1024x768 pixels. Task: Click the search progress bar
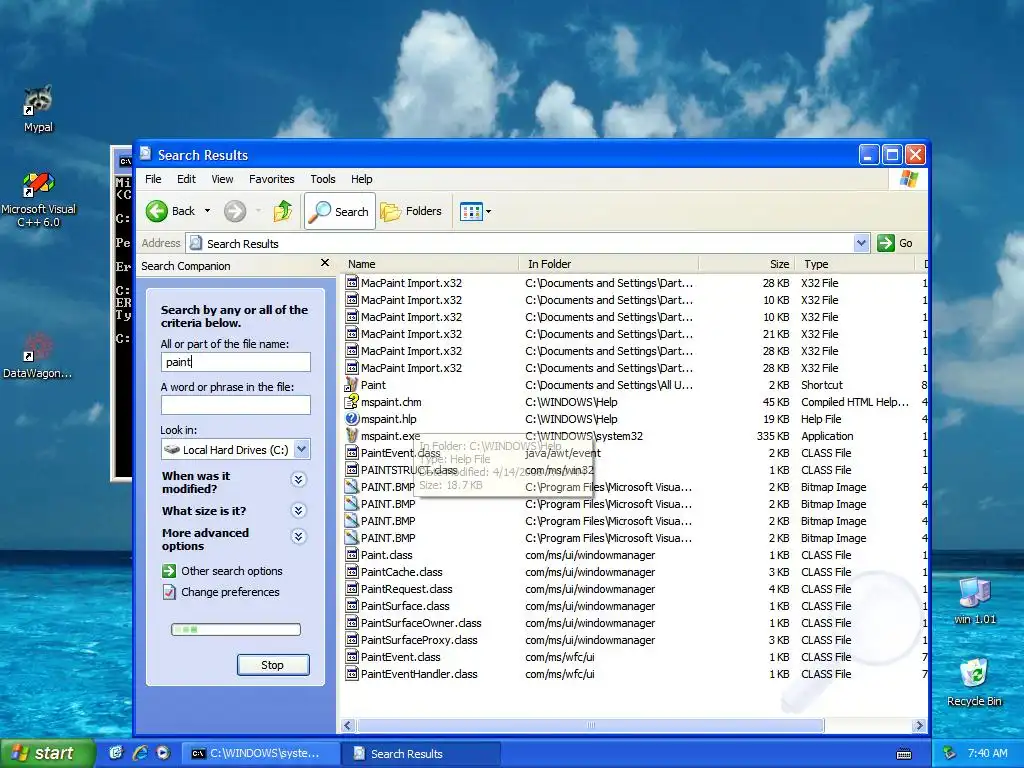pyautogui.click(x=236, y=630)
